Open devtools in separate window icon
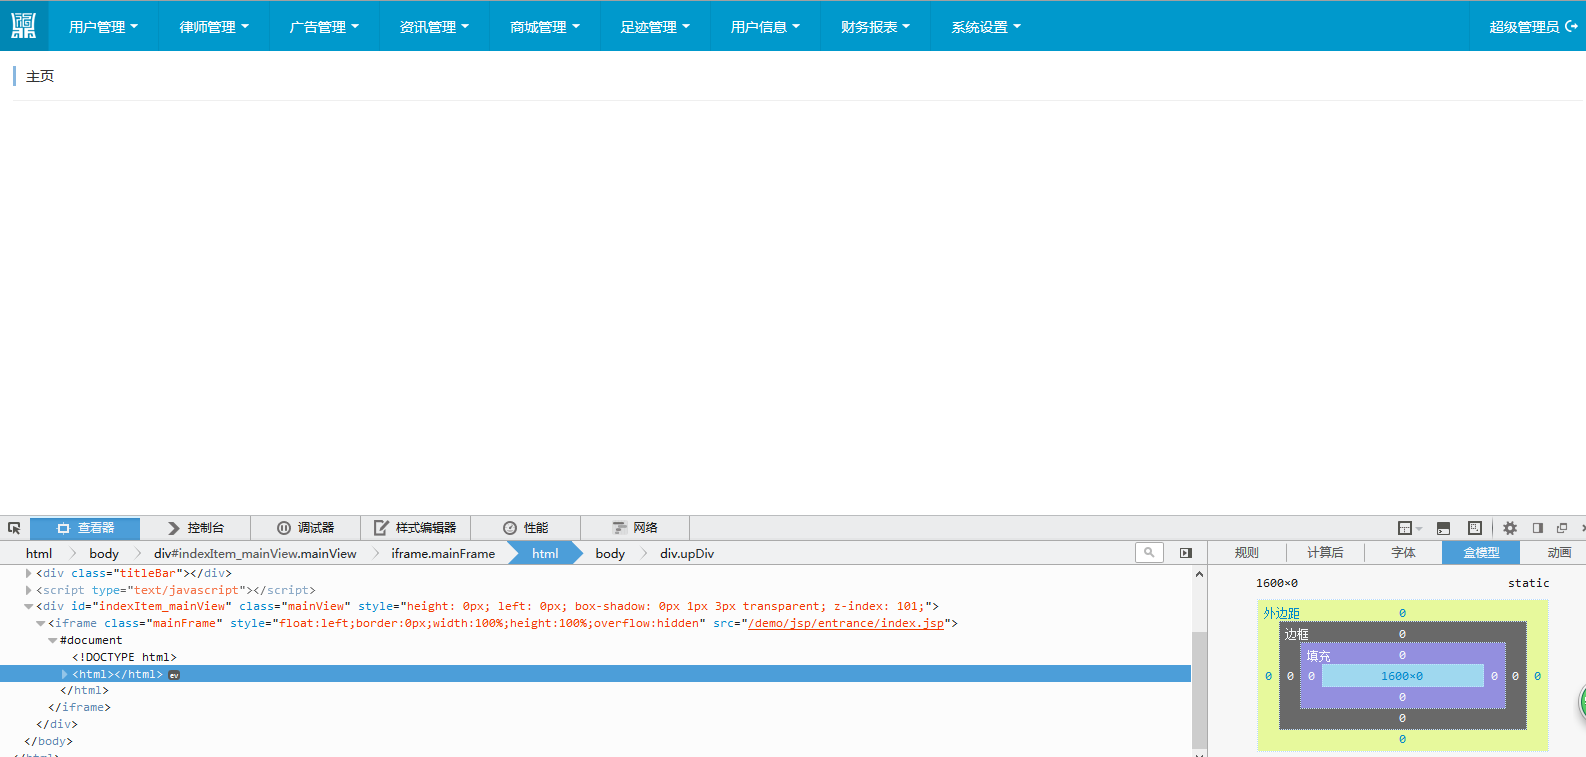Screen dimensions: 1586x757 tap(1562, 528)
